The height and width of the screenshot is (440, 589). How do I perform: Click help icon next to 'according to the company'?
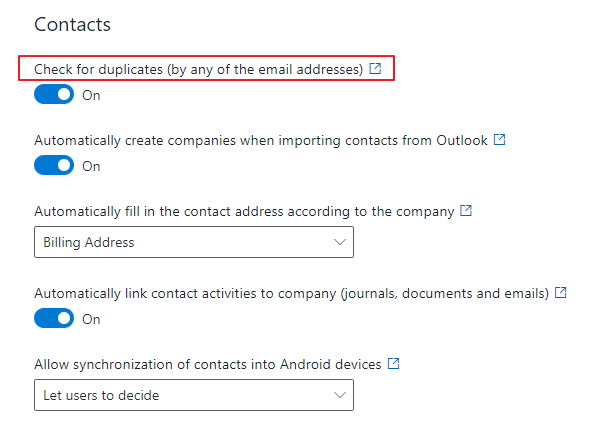click(x=466, y=211)
